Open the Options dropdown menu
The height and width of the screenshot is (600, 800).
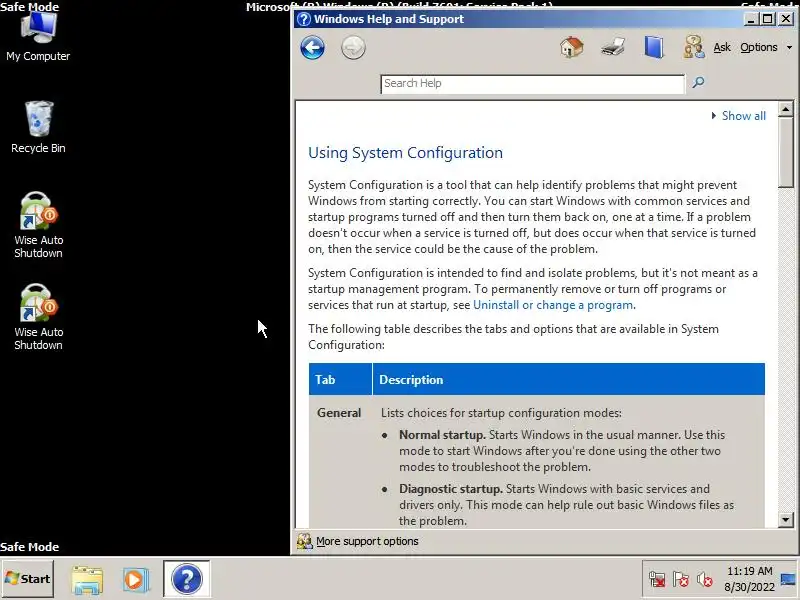[766, 47]
